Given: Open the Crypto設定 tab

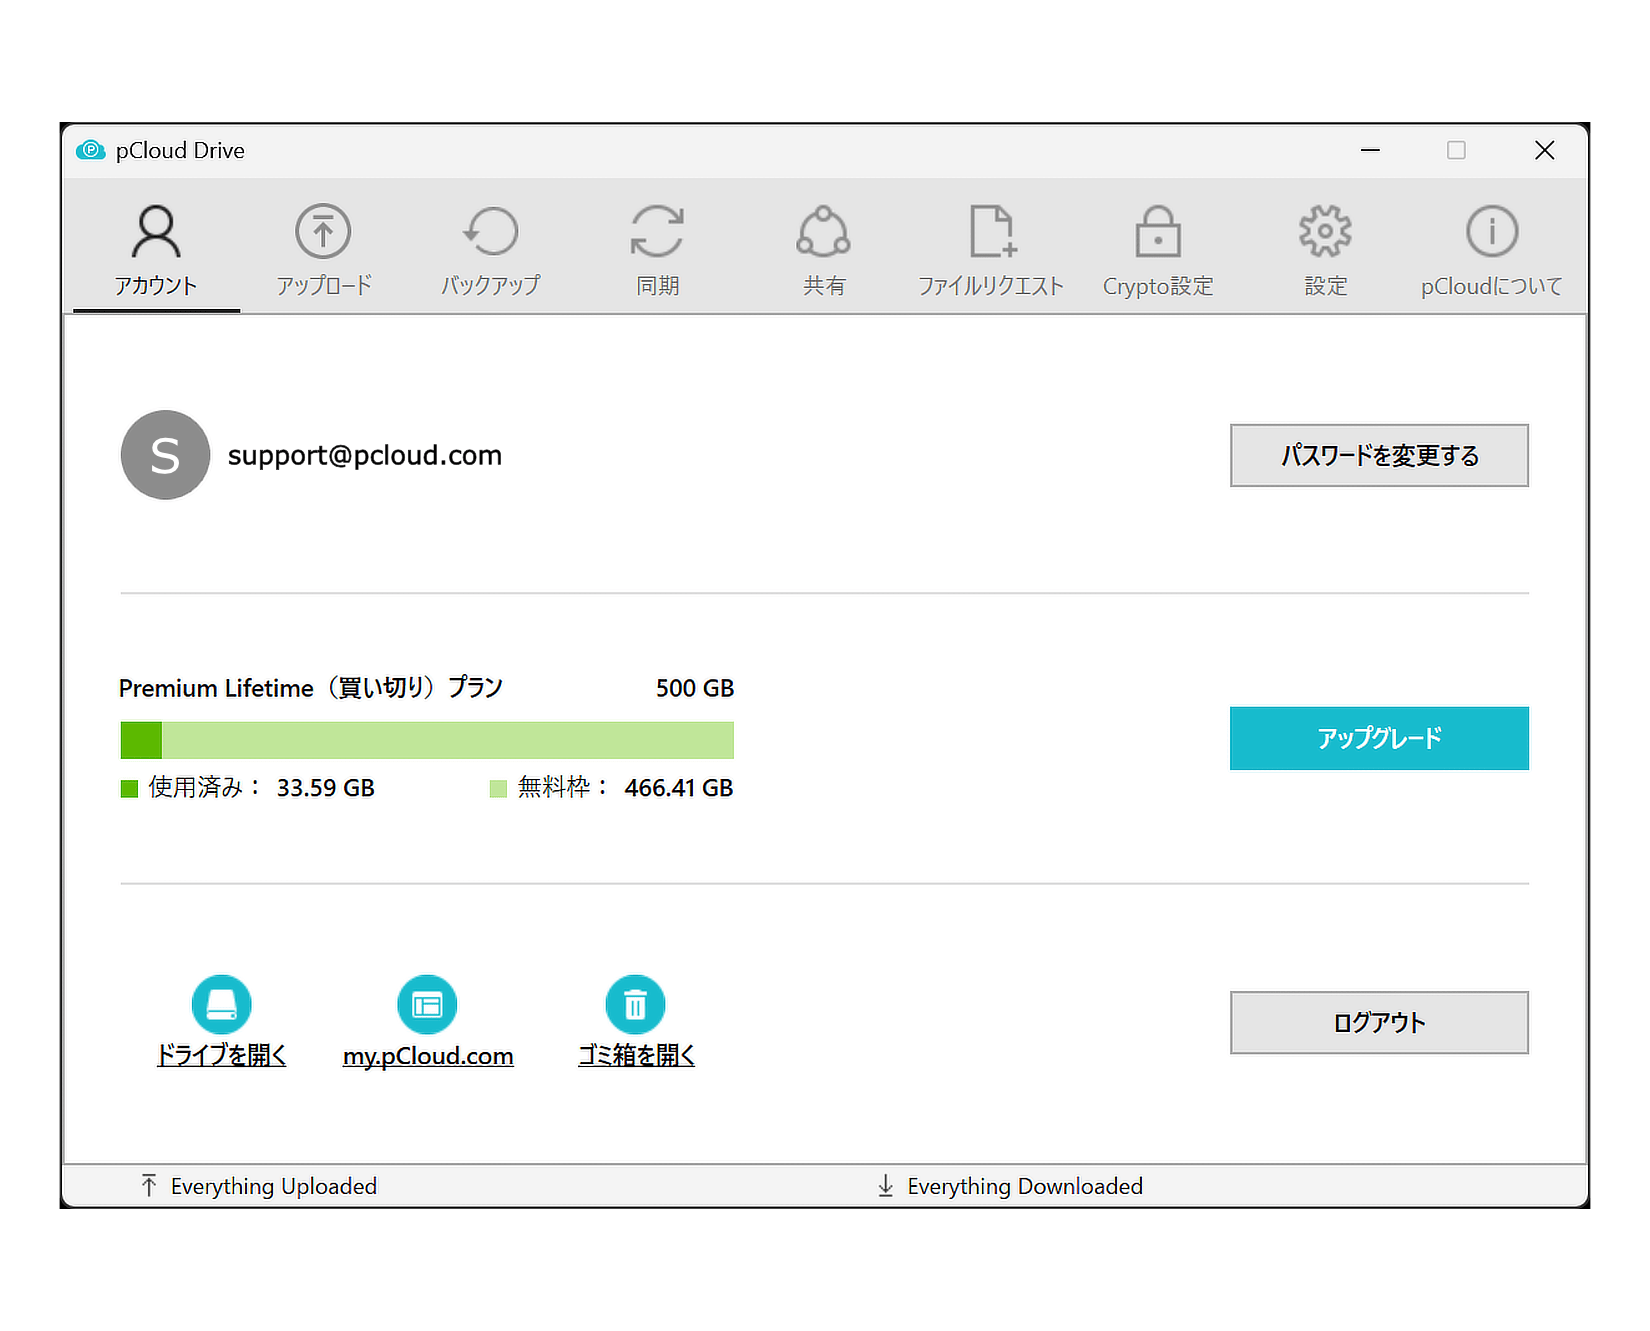Looking at the screenshot, I should [x=1158, y=250].
